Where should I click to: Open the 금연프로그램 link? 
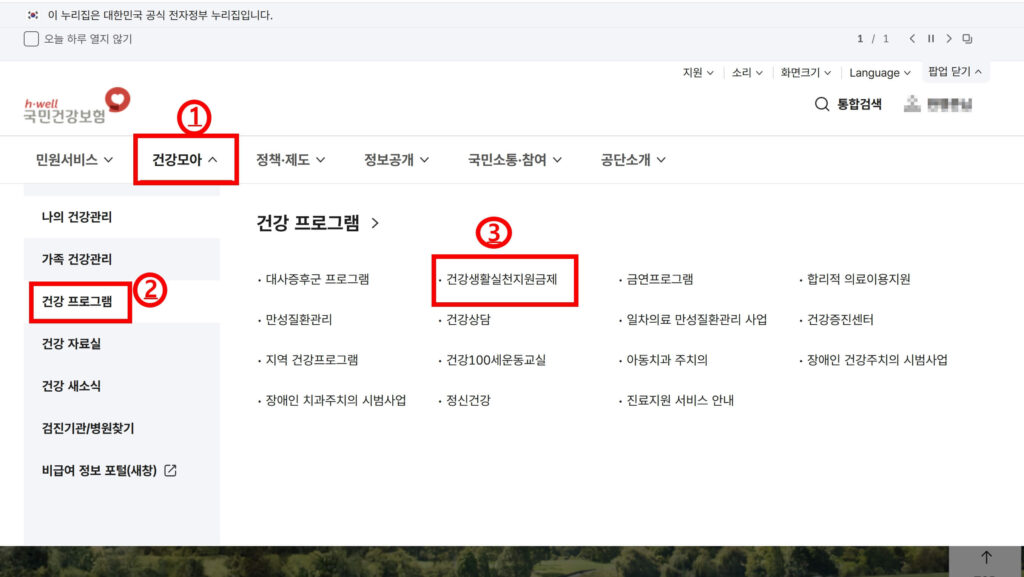click(659, 280)
